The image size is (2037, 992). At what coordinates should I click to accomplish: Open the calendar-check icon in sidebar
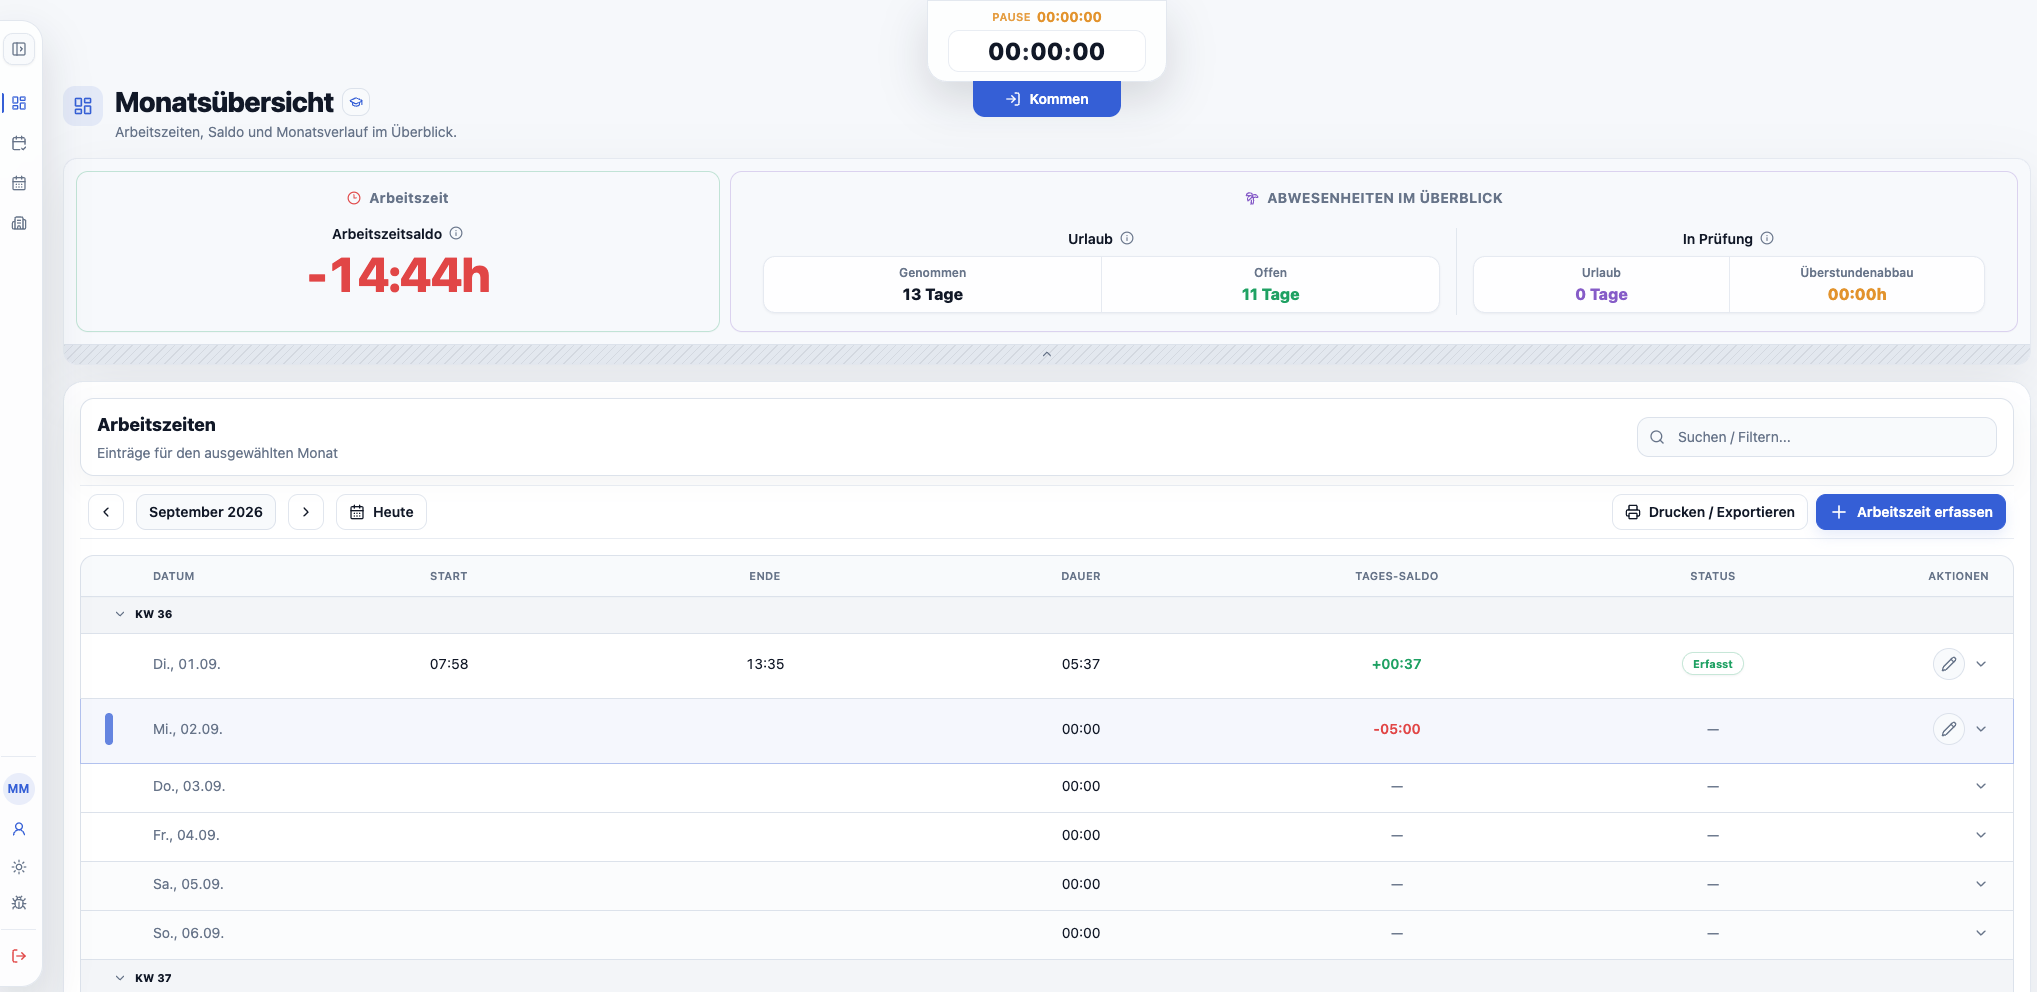coord(19,143)
